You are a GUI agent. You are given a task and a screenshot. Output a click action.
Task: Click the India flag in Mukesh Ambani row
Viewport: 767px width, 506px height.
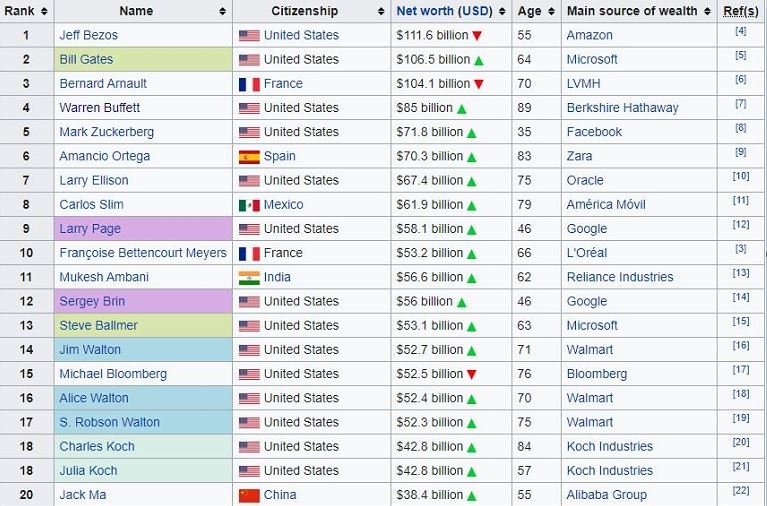249,277
